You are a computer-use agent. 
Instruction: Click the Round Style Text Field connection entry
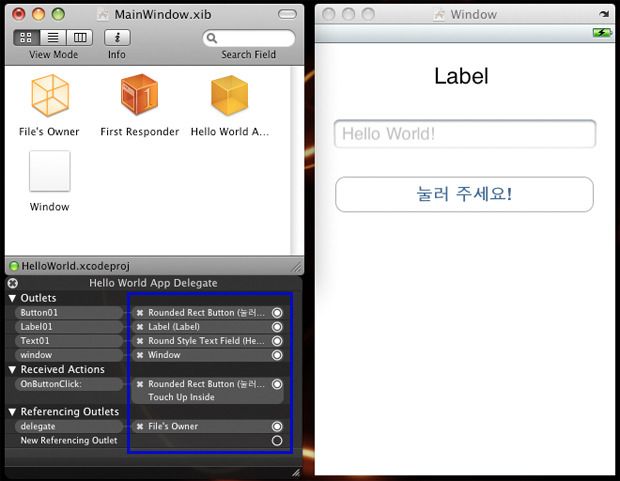(x=206, y=341)
